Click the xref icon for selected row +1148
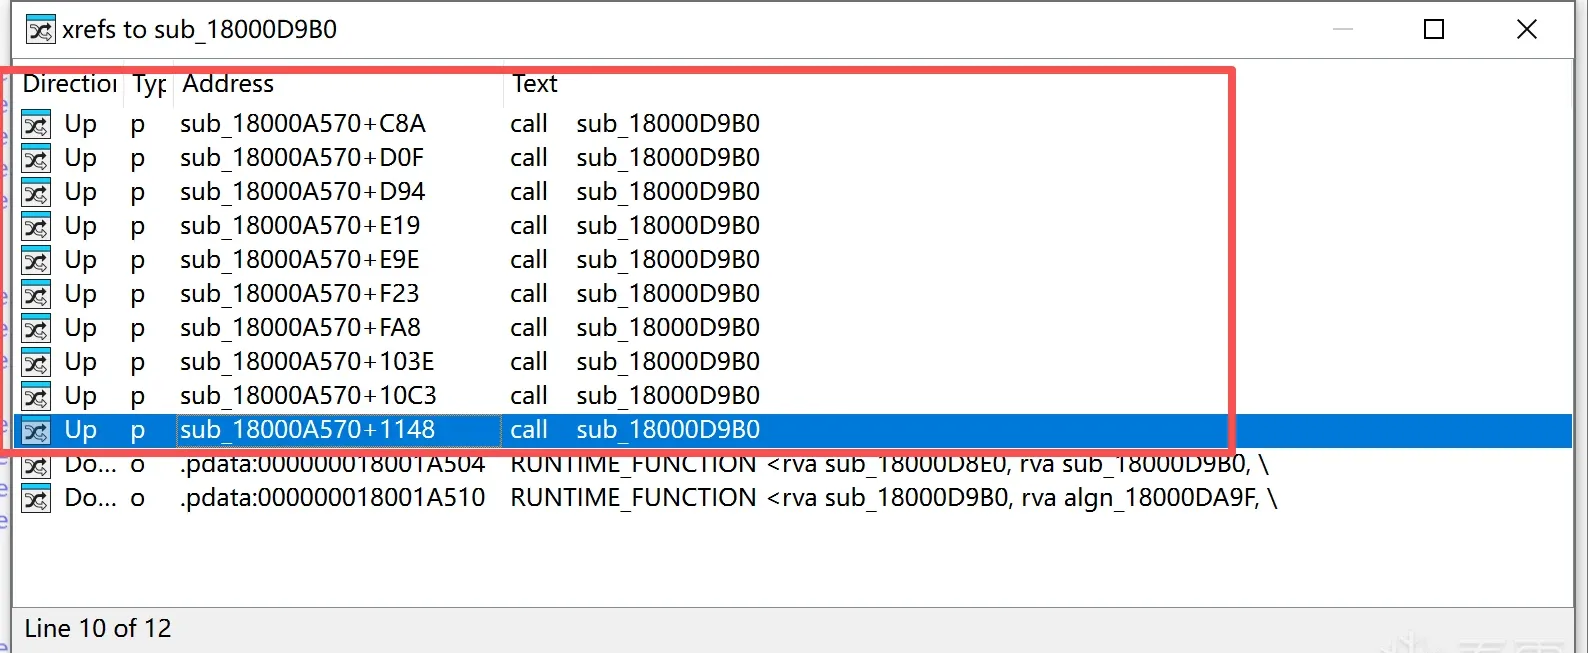The width and height of the screenshot is (1588, 653). point(36,431)
